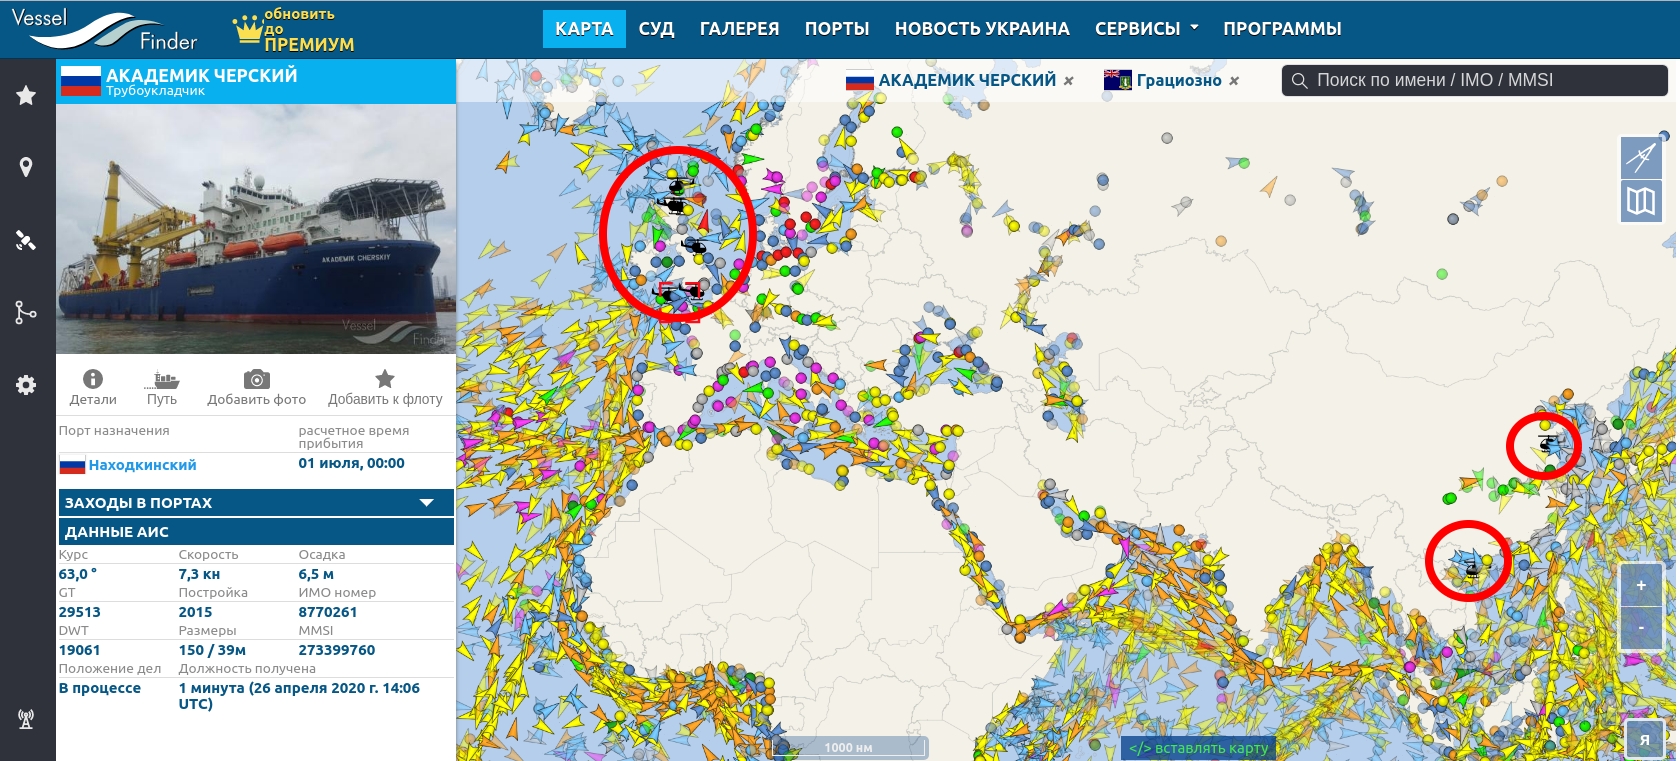Click the Russian flag in panel header
1680x761 pixels.
[x=81, y=81]
